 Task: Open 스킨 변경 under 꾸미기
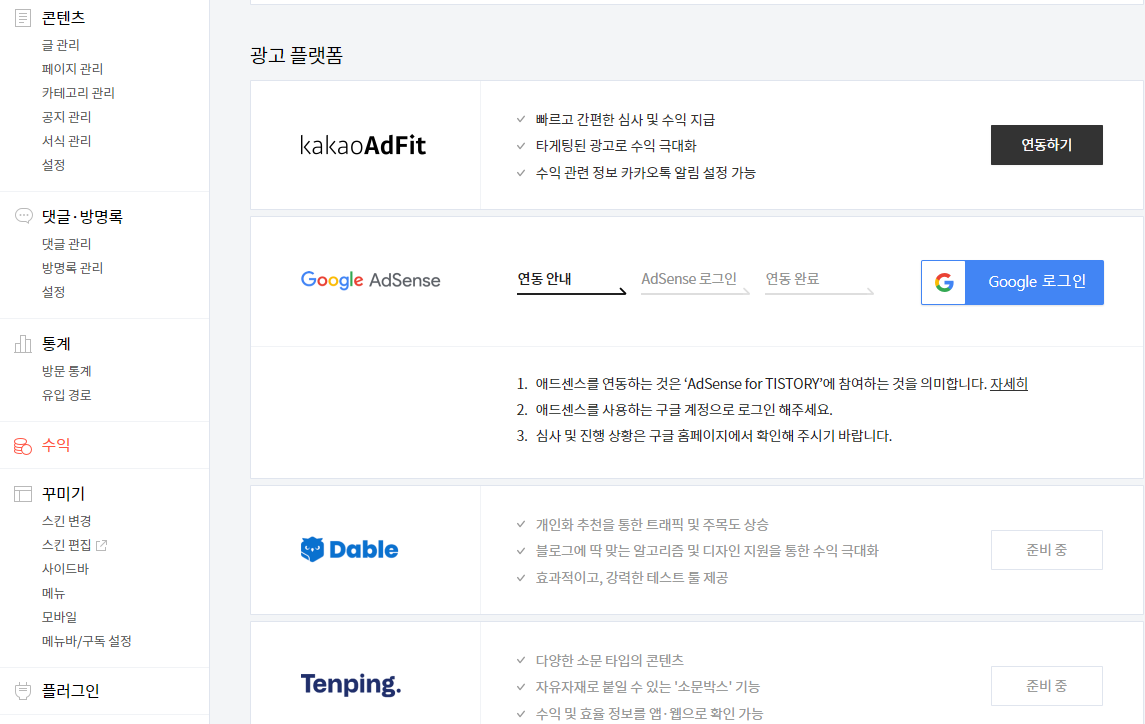66,521
